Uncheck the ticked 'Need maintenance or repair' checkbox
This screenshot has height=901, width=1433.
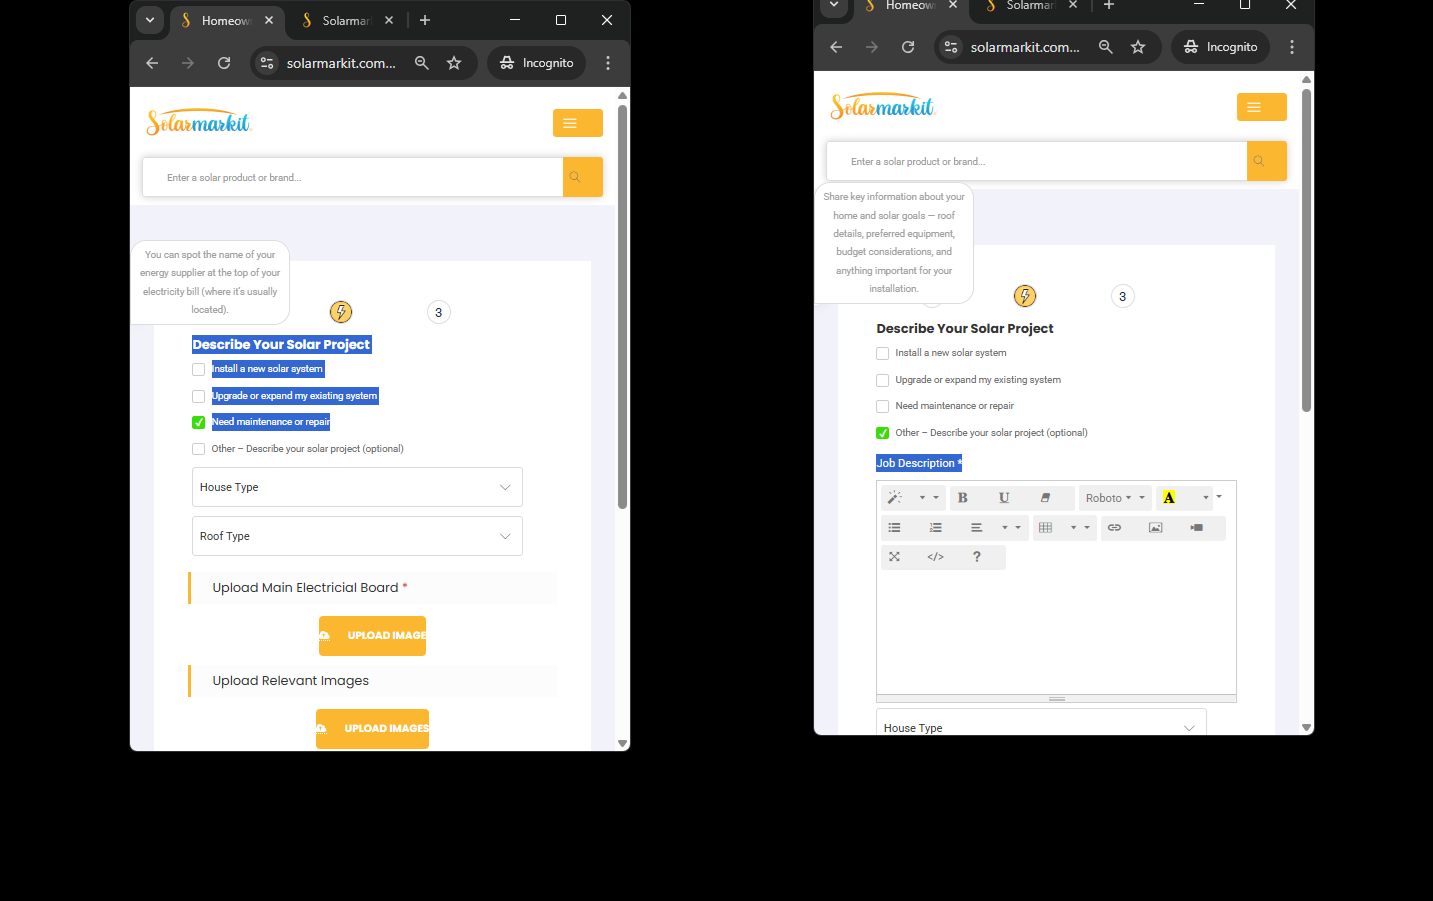(199, 423)
